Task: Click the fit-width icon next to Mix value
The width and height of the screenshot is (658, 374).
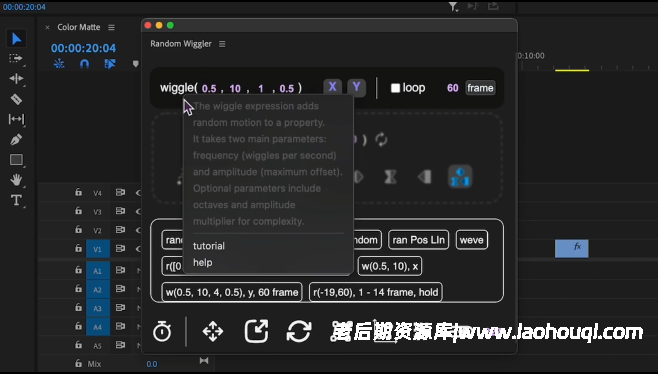Action: (204, 361)
